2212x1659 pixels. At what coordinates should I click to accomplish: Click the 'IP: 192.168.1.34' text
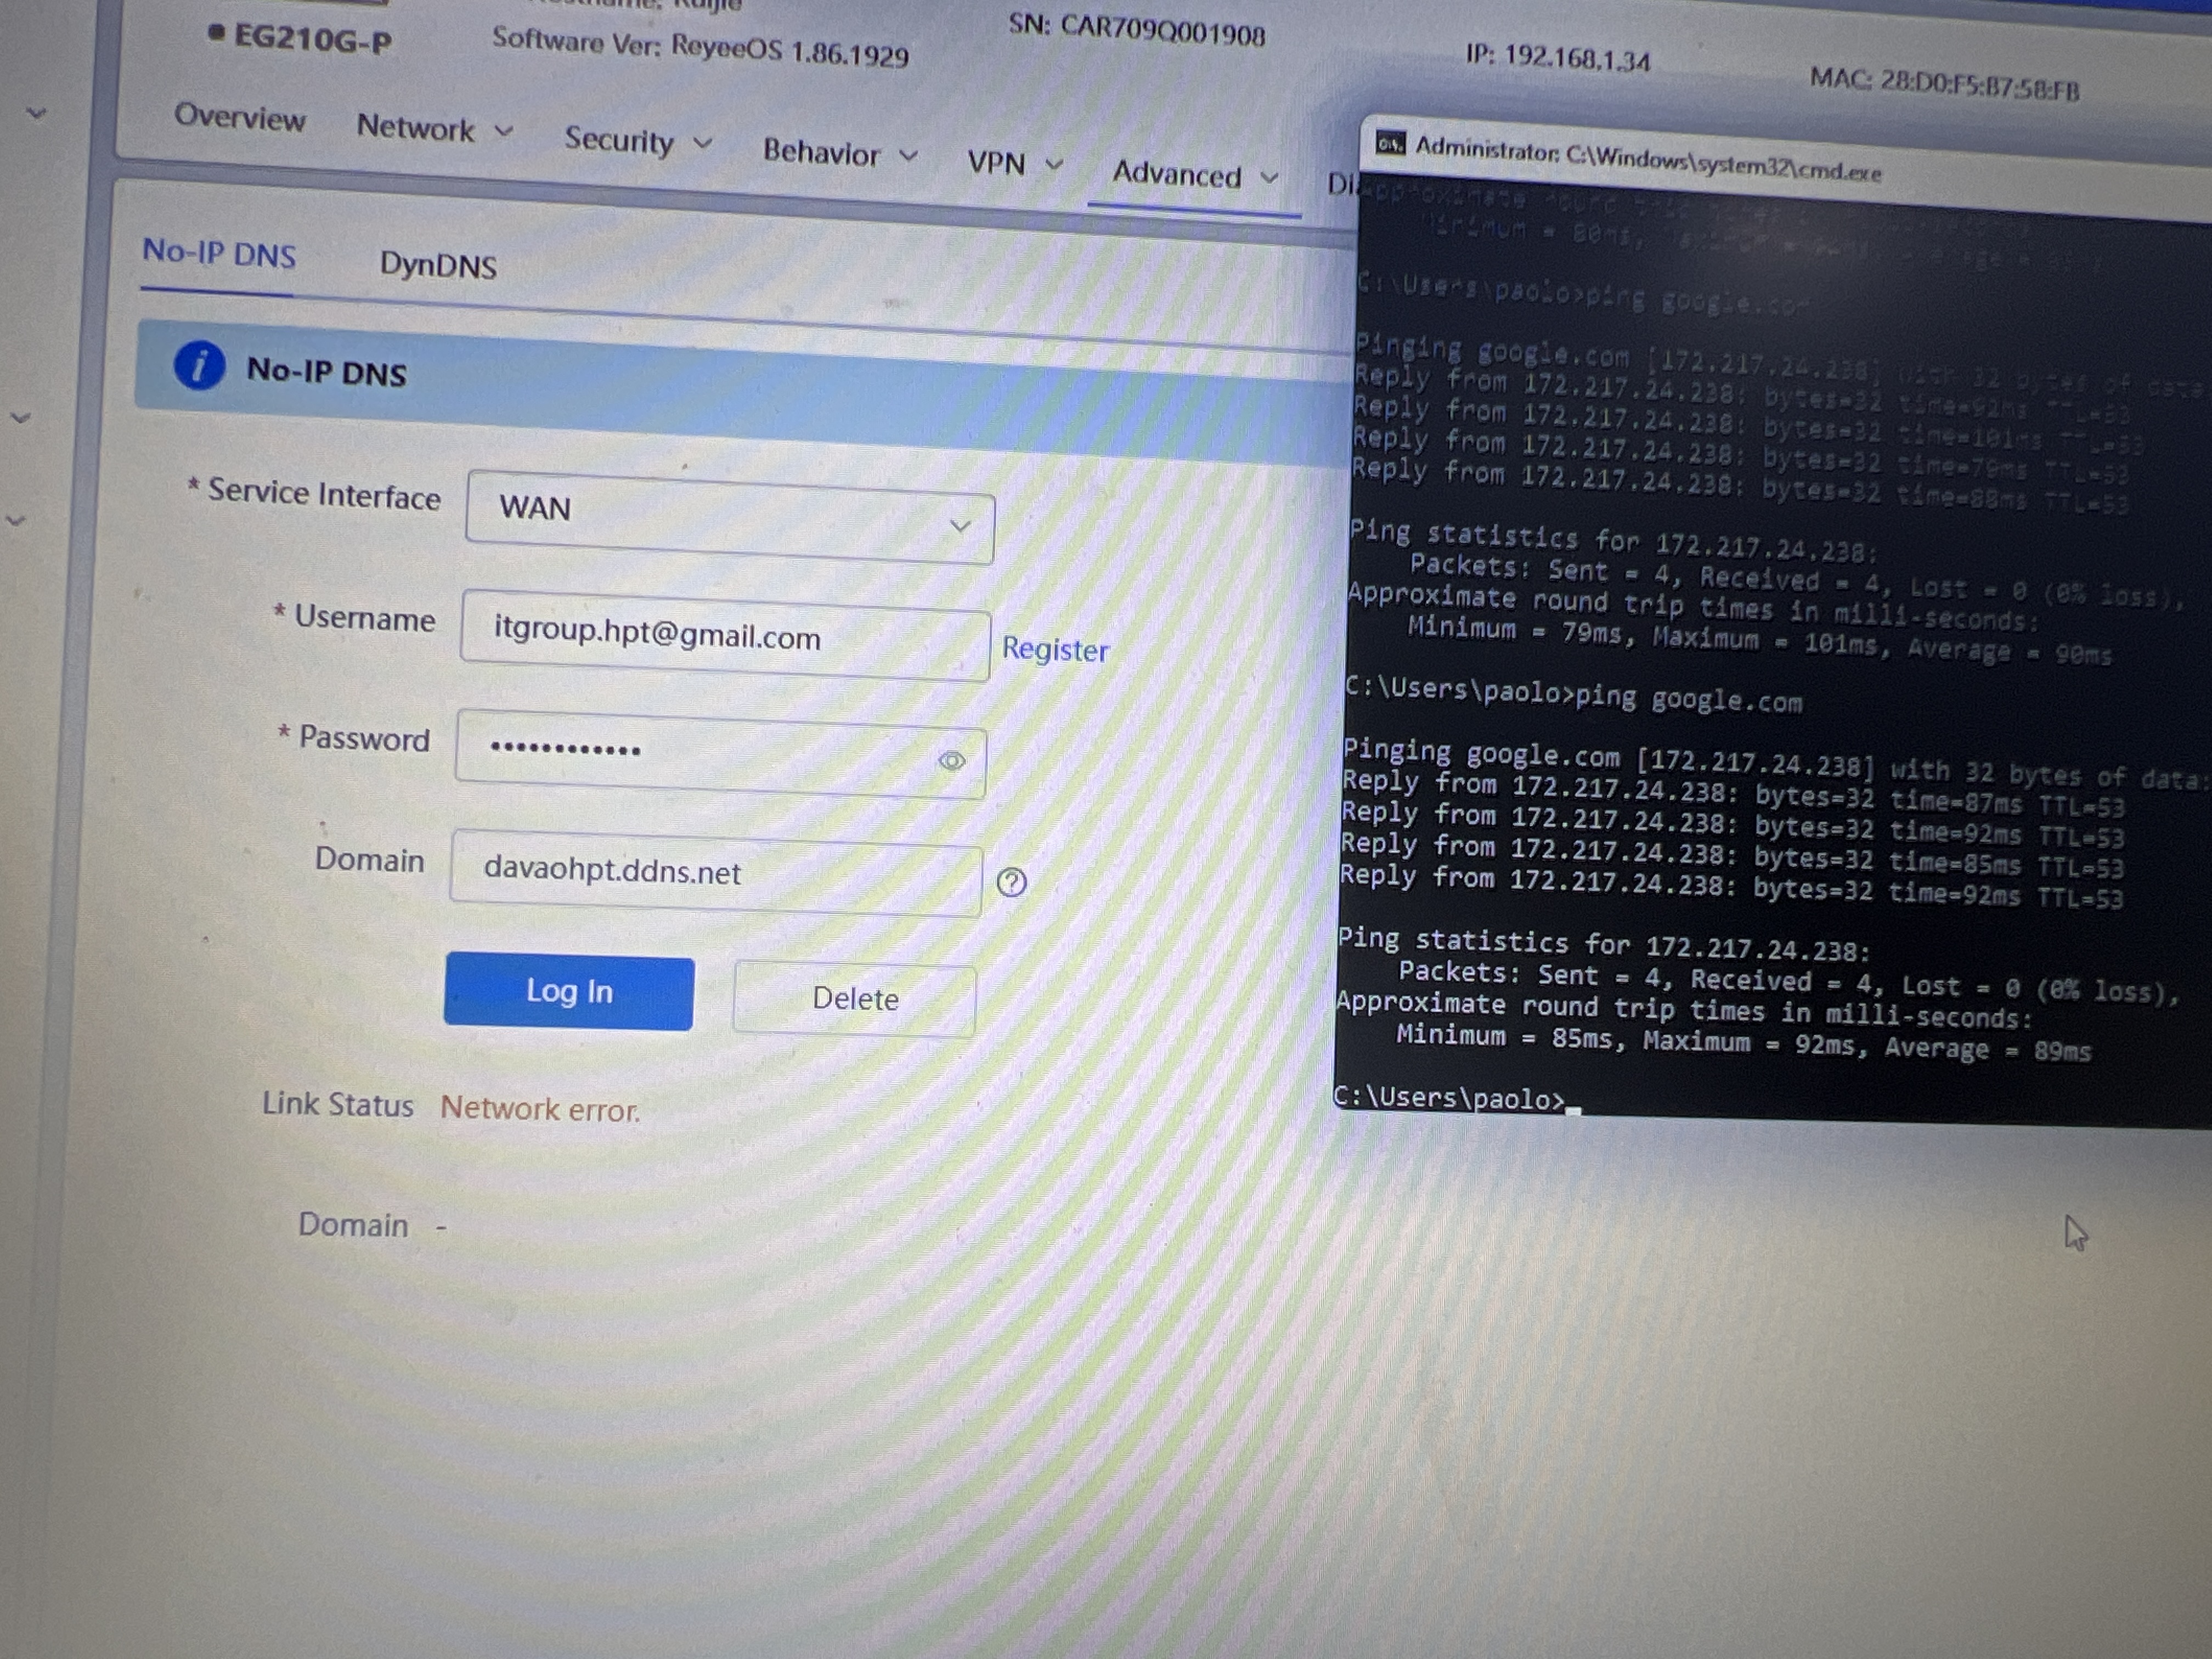point(1557,58)
